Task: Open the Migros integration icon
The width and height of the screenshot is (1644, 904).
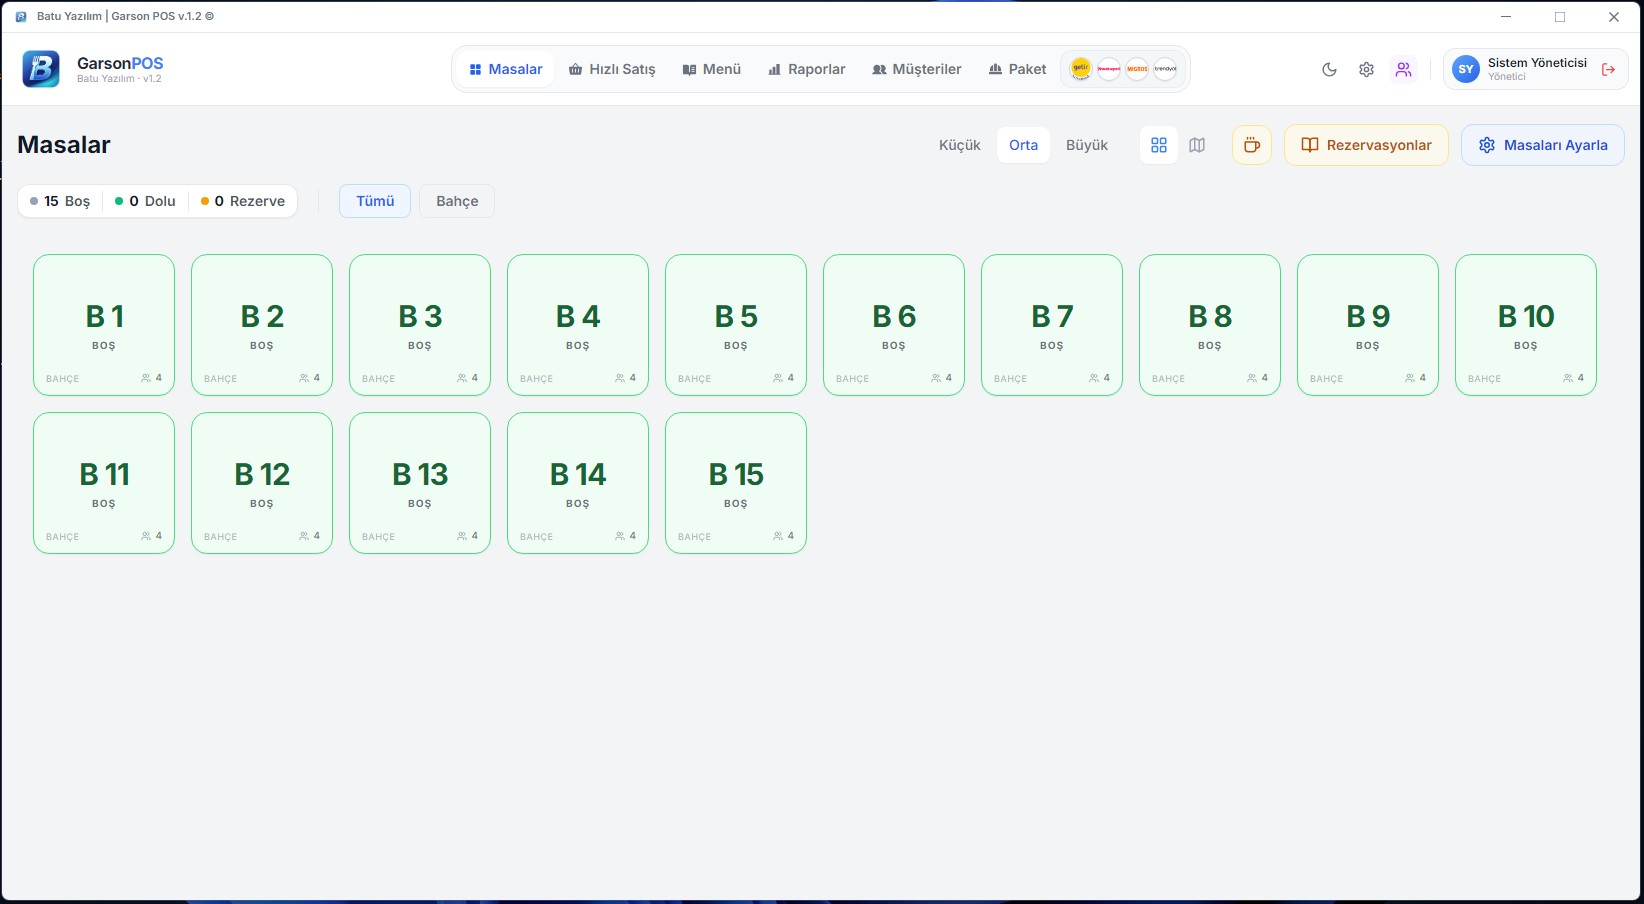Action: [1137, 69]
